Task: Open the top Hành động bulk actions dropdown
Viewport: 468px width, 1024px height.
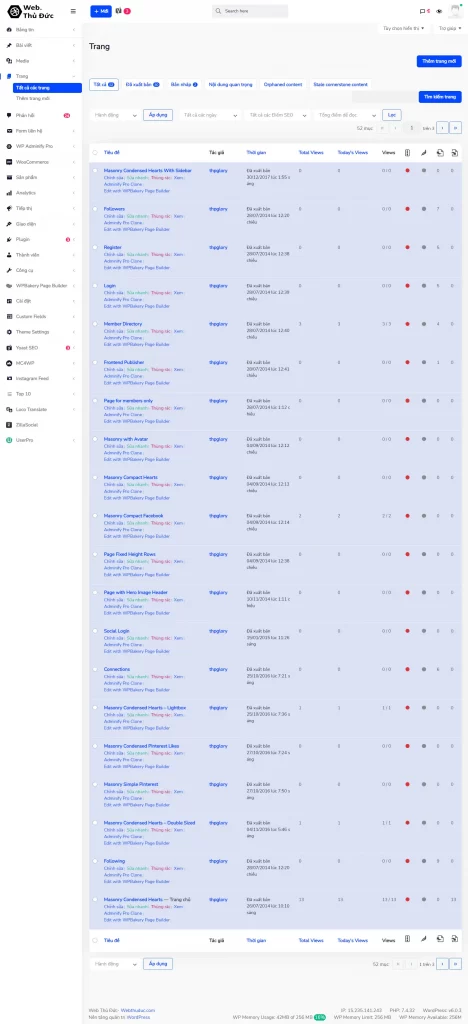Action: click(x=114, y=115)
